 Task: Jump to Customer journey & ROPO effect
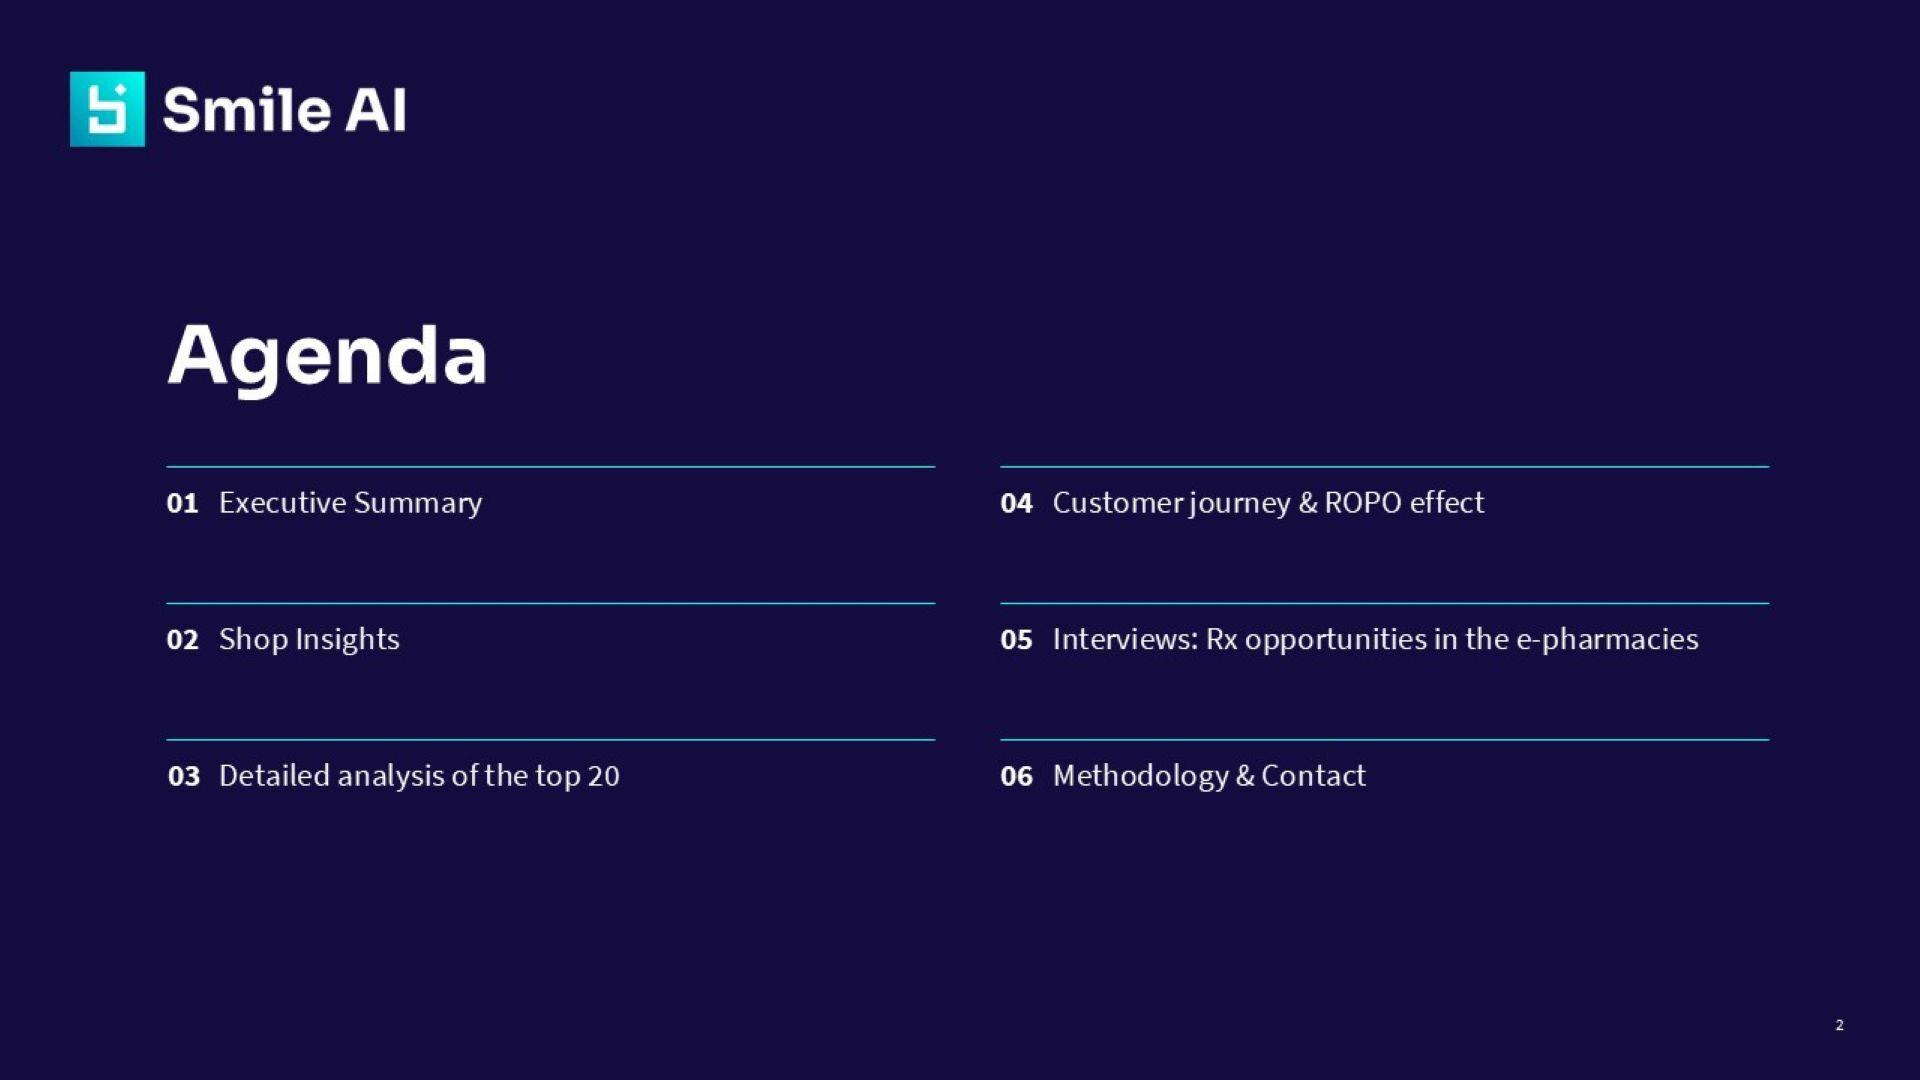point(1268,503)
